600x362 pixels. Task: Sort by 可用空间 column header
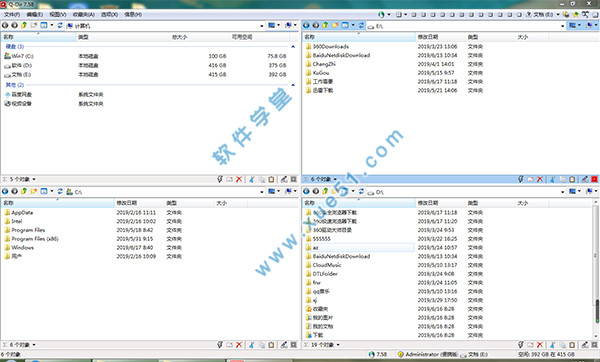tap(242, 37)
